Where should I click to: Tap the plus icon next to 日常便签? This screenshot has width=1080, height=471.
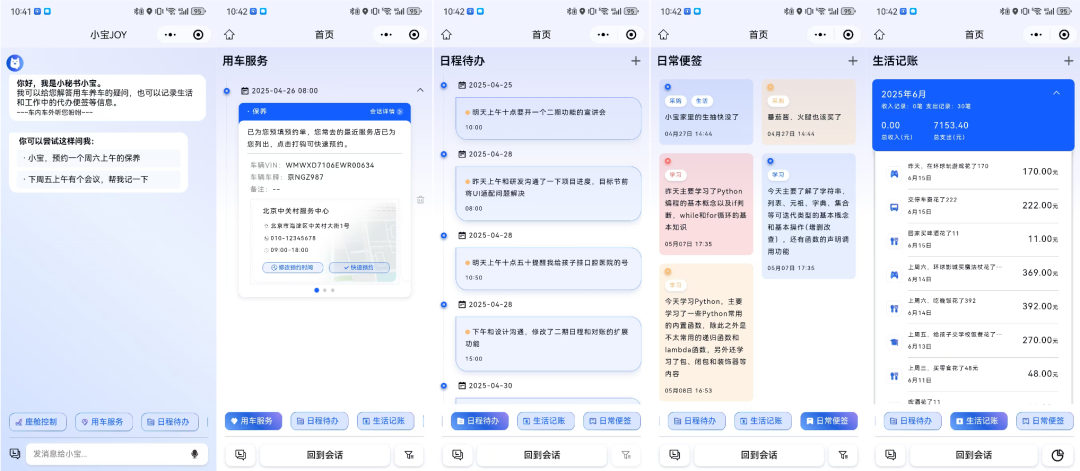(852, 61)
